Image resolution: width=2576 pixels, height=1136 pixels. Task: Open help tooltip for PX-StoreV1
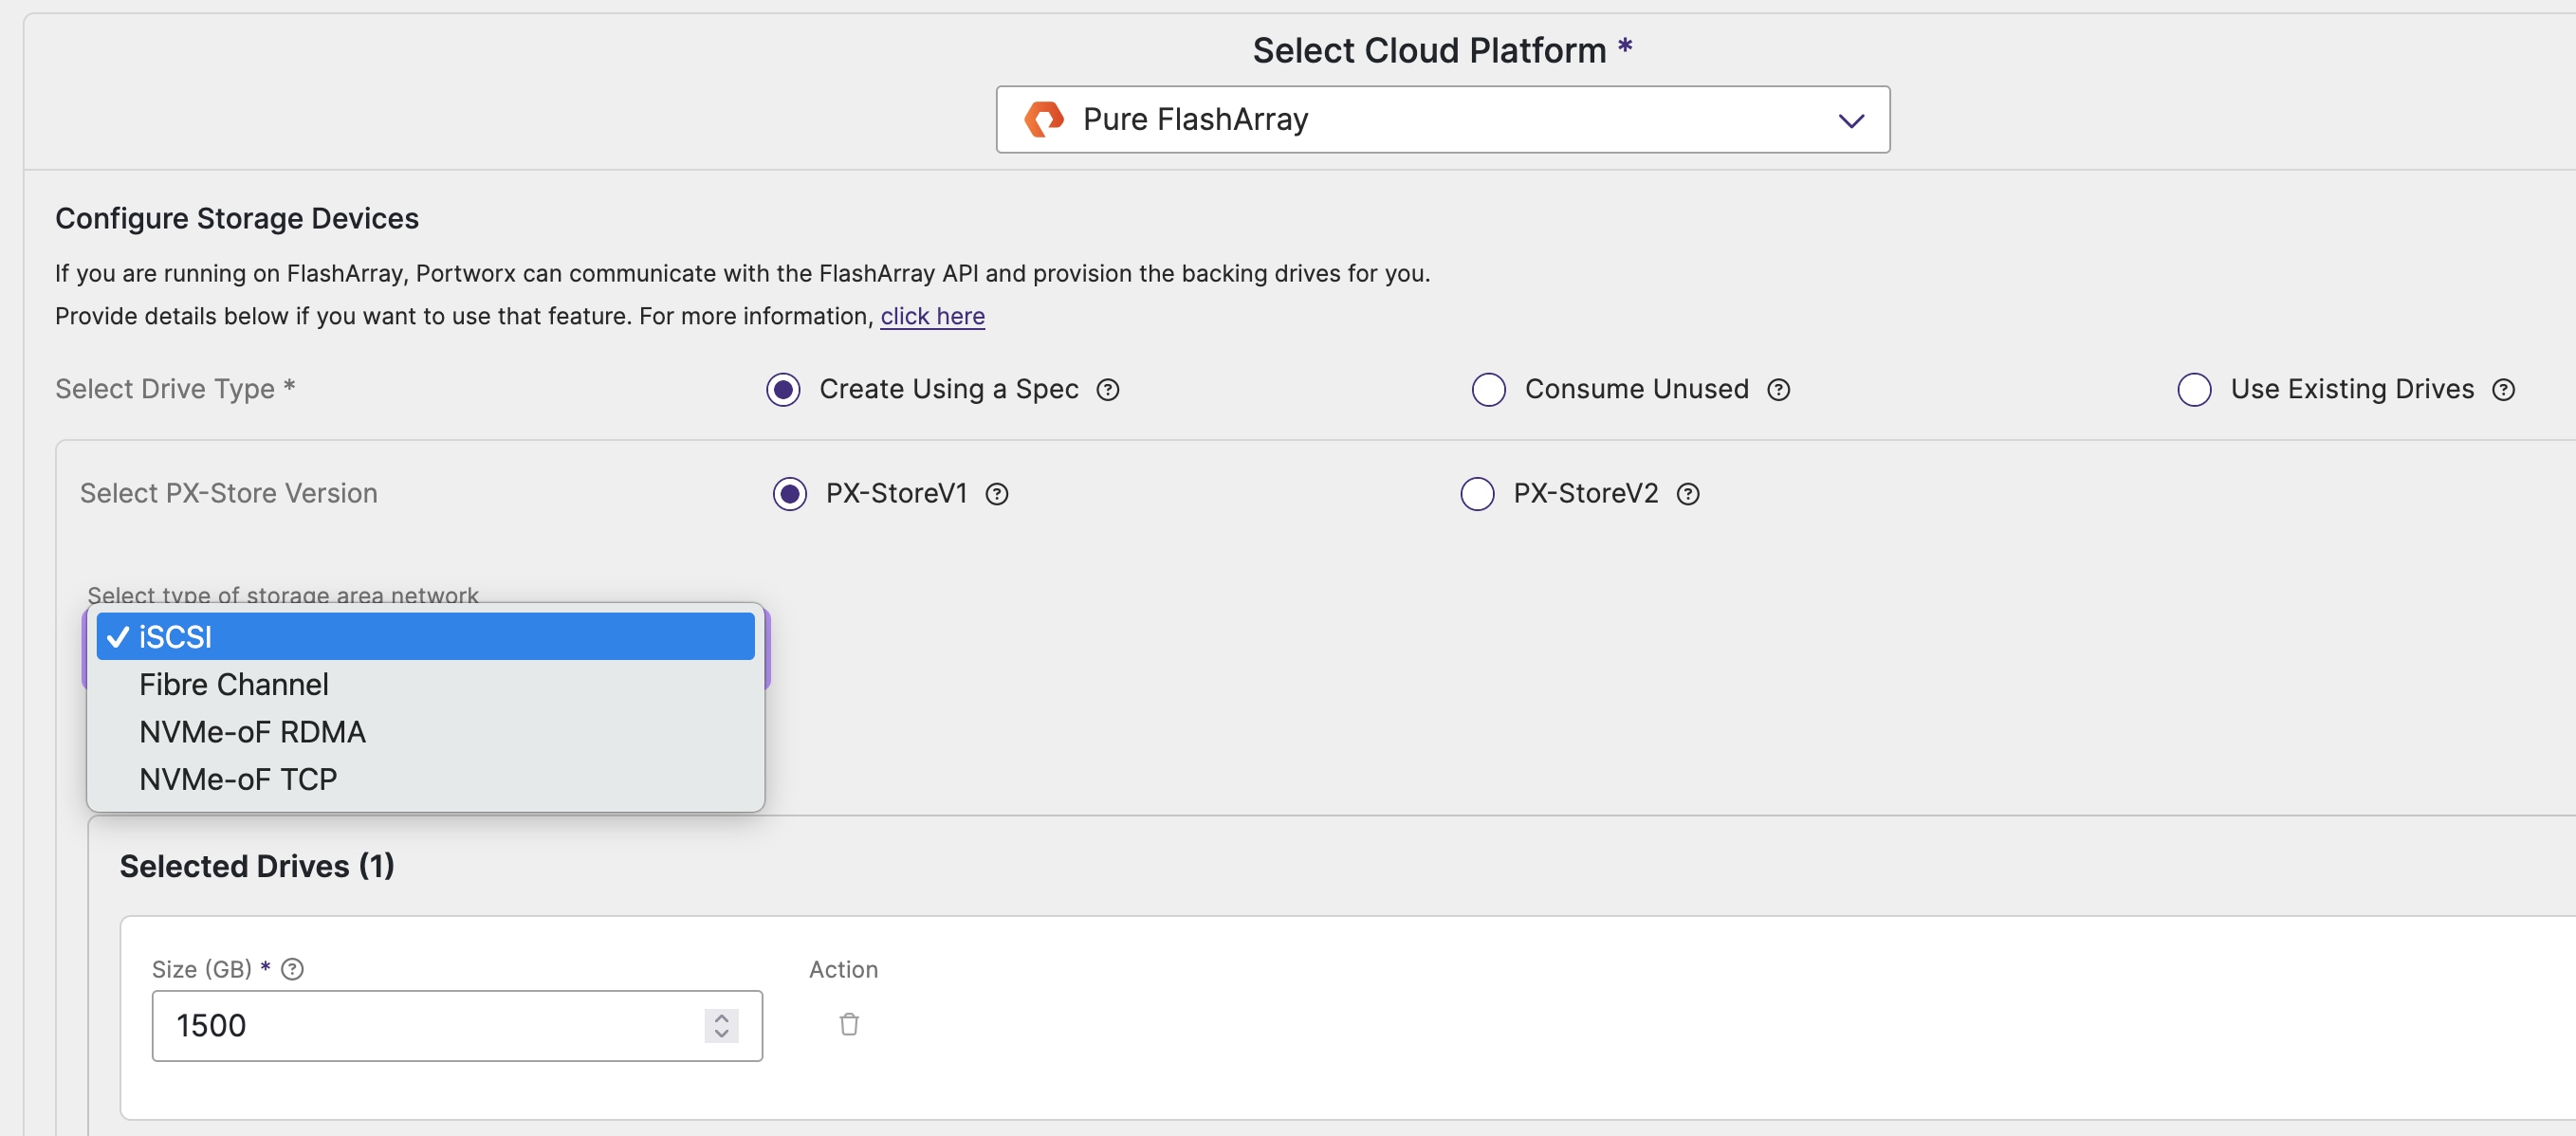pyautogui.click(x=997, y=493)
